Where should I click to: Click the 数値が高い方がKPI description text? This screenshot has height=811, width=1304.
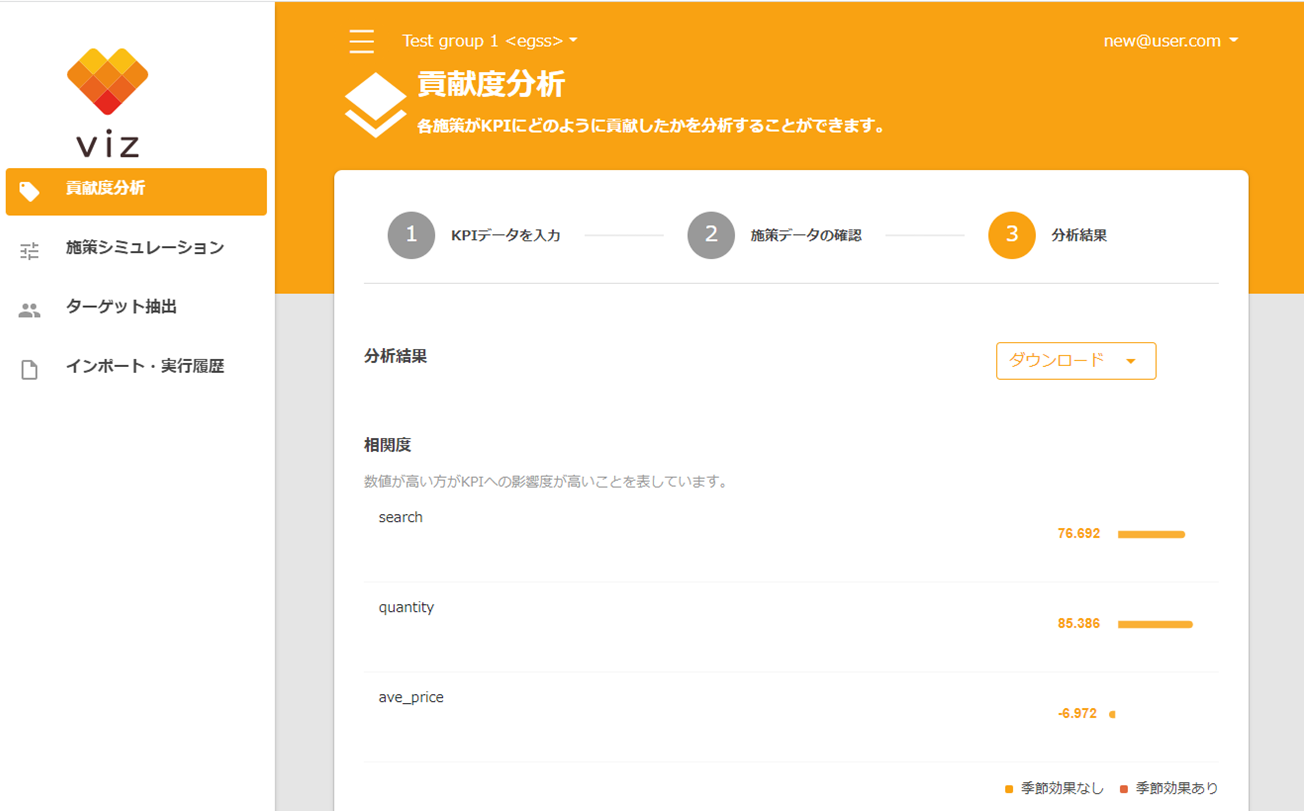coord(546,482)
